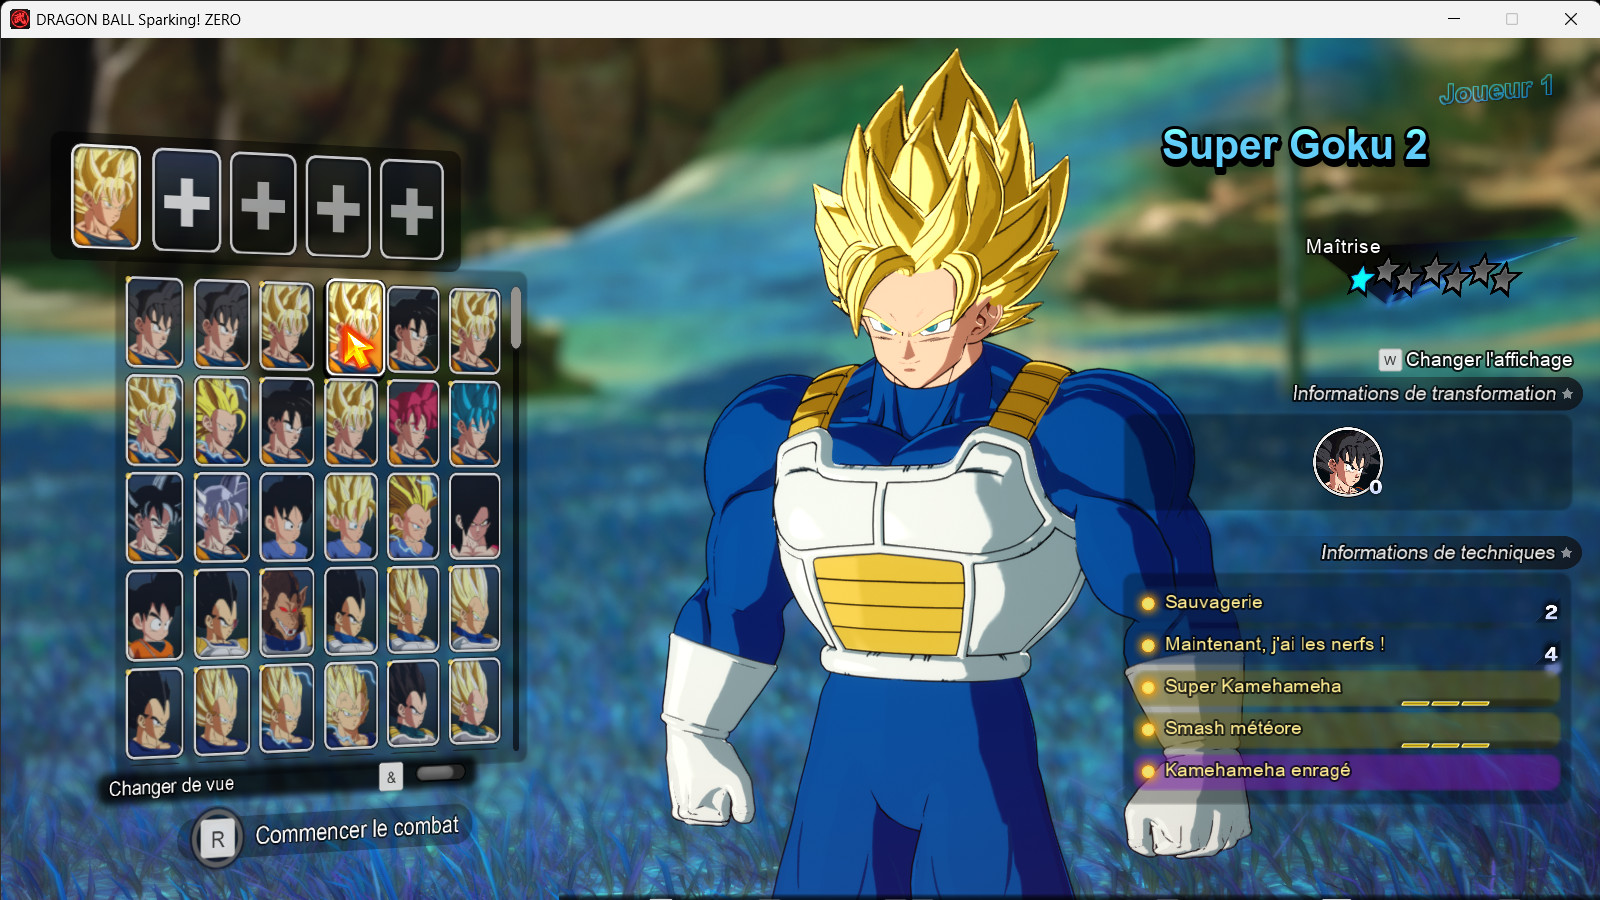The height and width of the screenshot is (900, 1600).
Task: Select the Super Saiyan God Goku portrait
Action: pyautogui.click(x=413, y=418)
